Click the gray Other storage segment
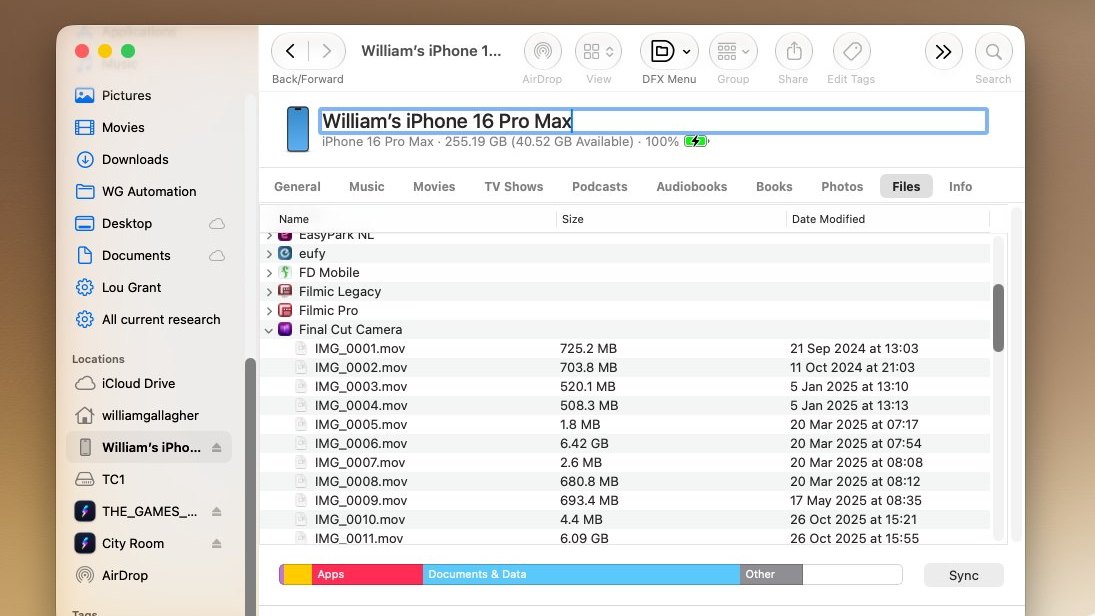The image size is (1095, 616). pyautogui.click(x=771, y=574)
